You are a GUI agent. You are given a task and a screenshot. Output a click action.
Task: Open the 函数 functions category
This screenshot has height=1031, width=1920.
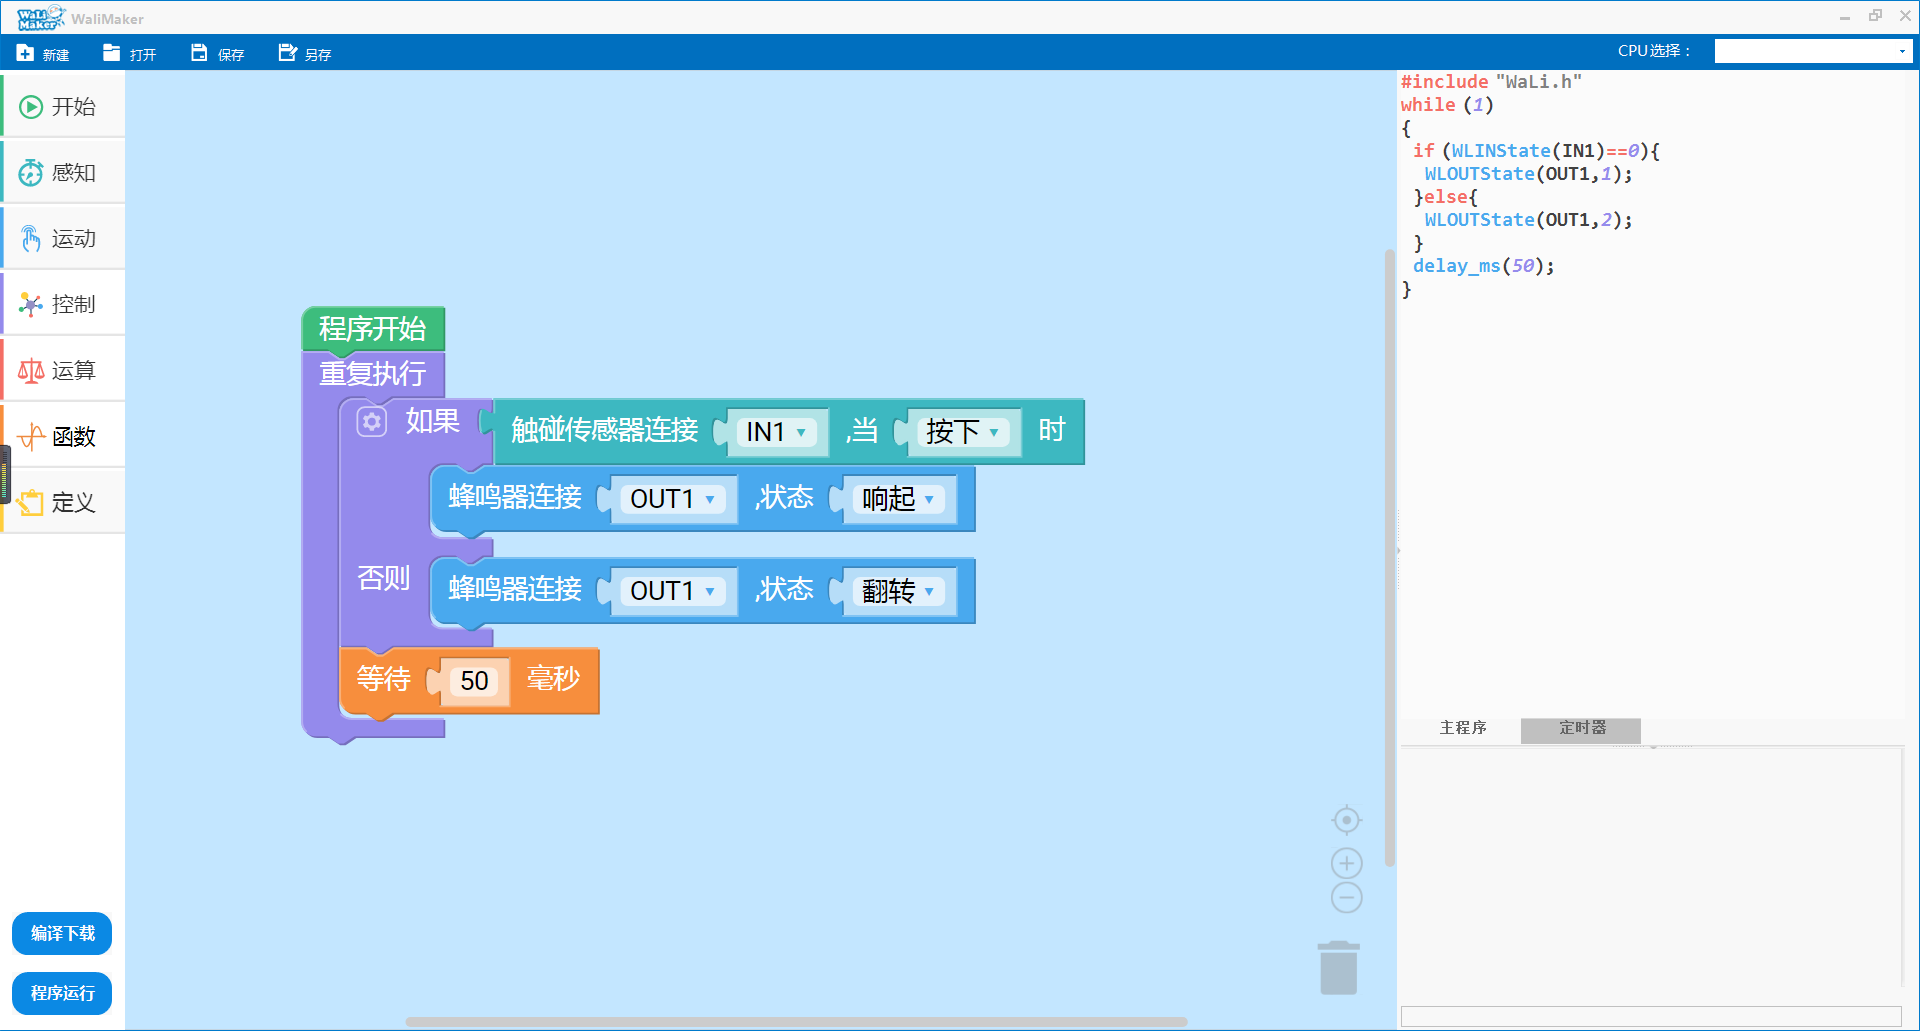tap(63, 437)
